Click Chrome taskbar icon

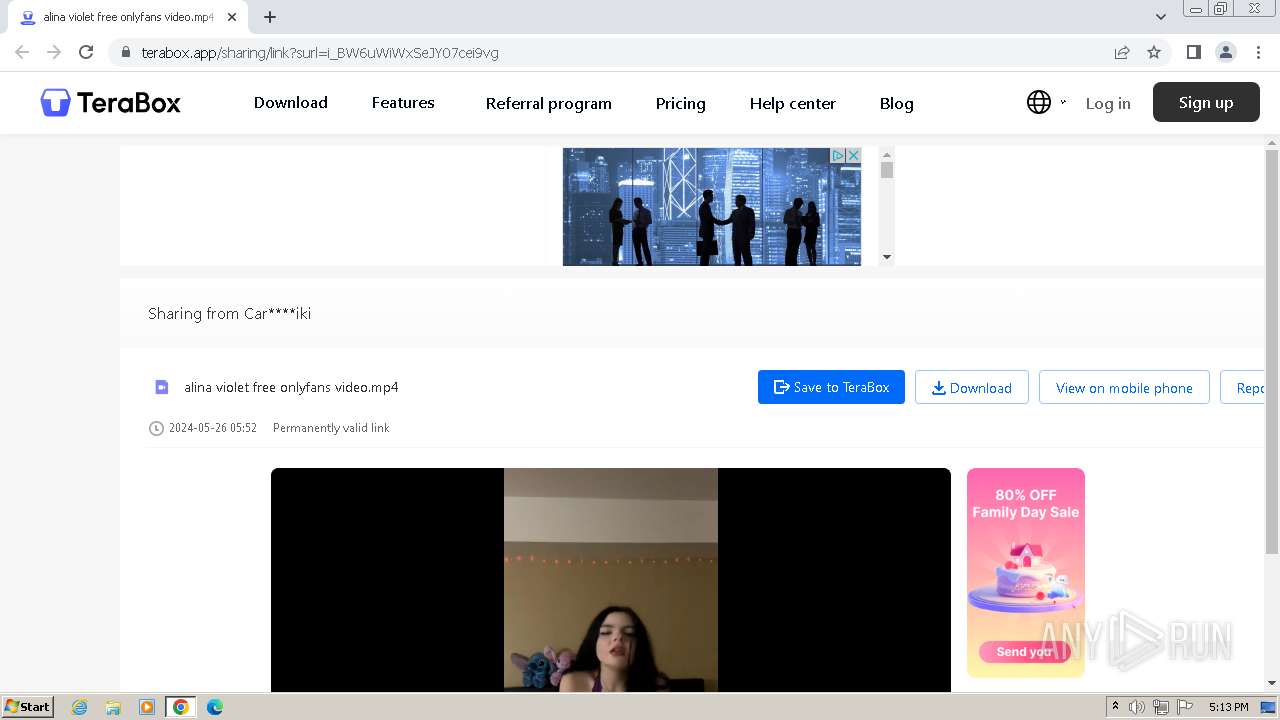point(181,707)
